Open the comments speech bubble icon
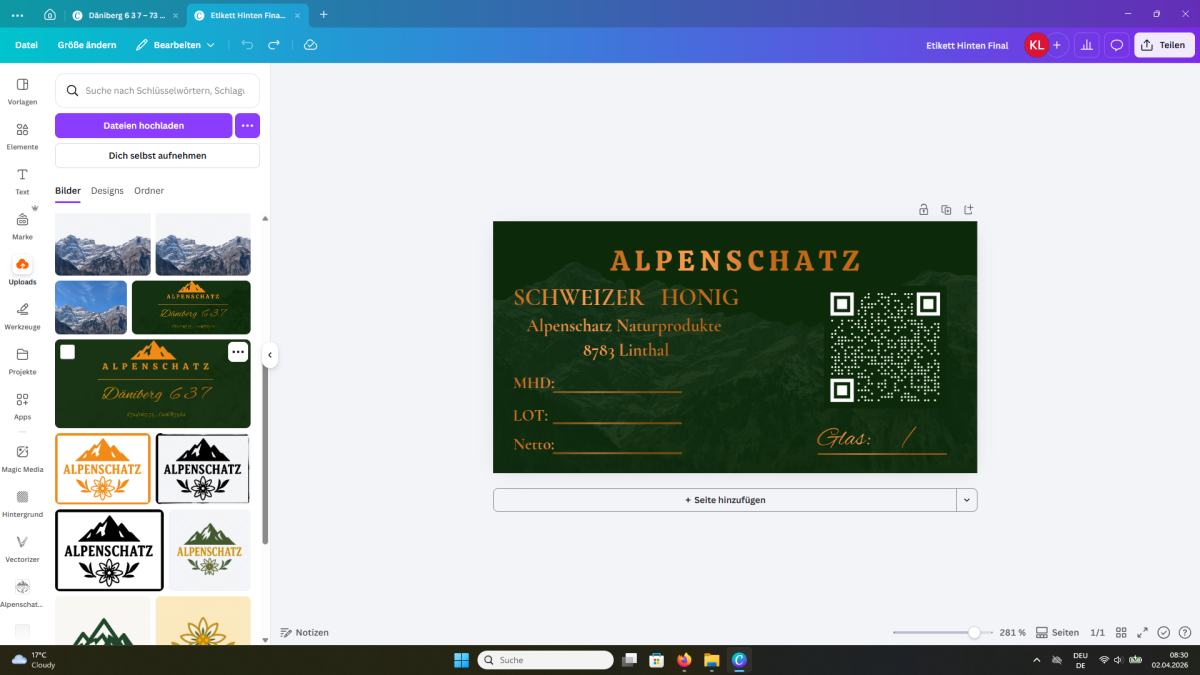The height and width of the screenshot is (675, 1200). (x=1117, y=45)
